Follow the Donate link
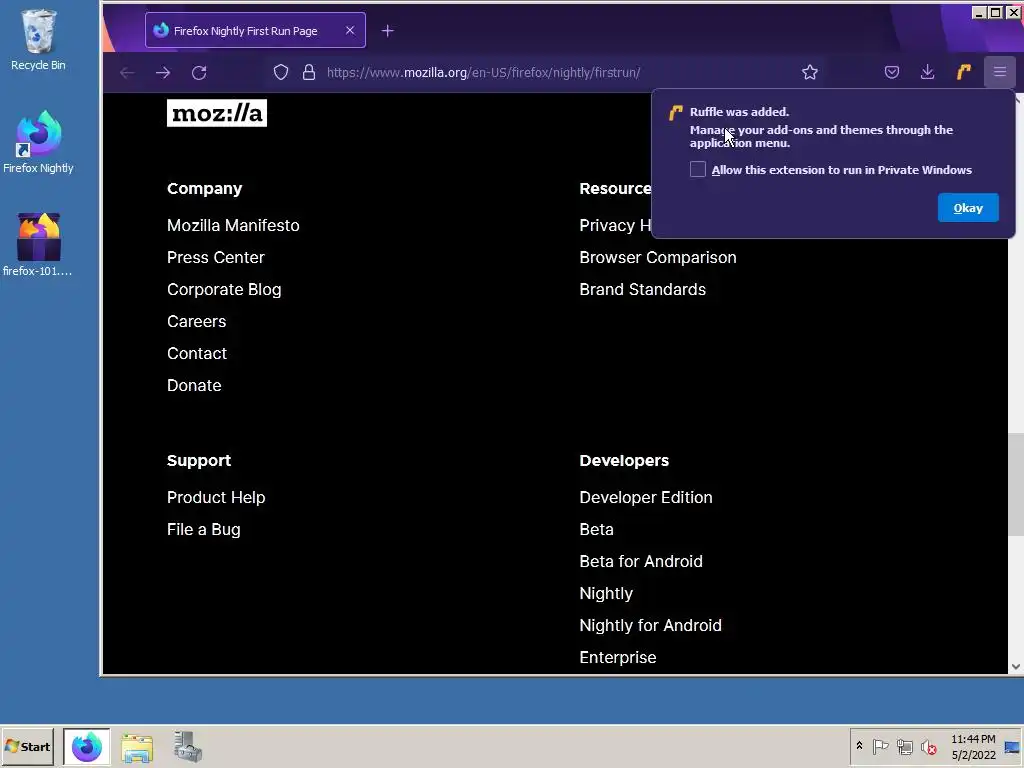 pos(194,385)
